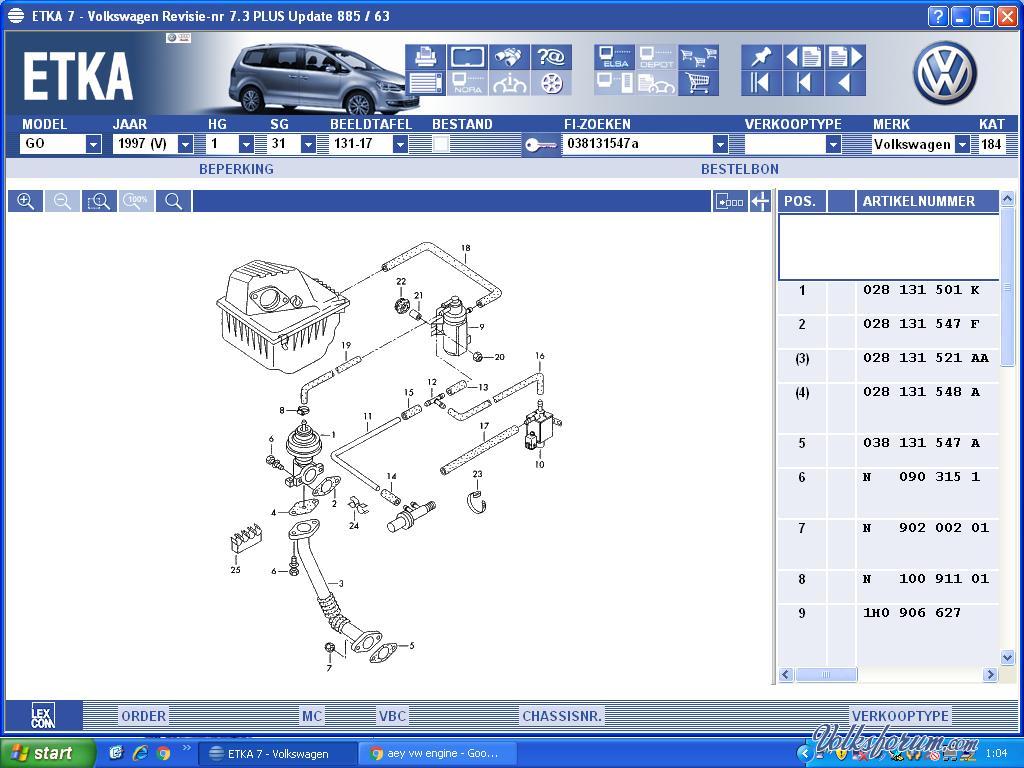Click the plain left arrow icon

click(x=846, y=83)
